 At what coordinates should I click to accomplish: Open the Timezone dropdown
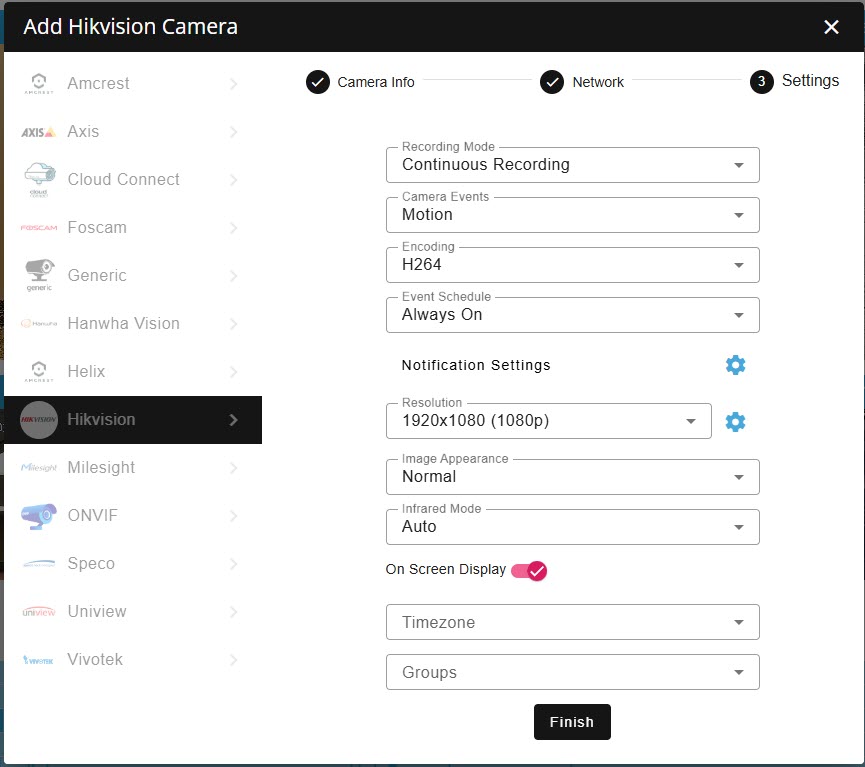point(572,622)
